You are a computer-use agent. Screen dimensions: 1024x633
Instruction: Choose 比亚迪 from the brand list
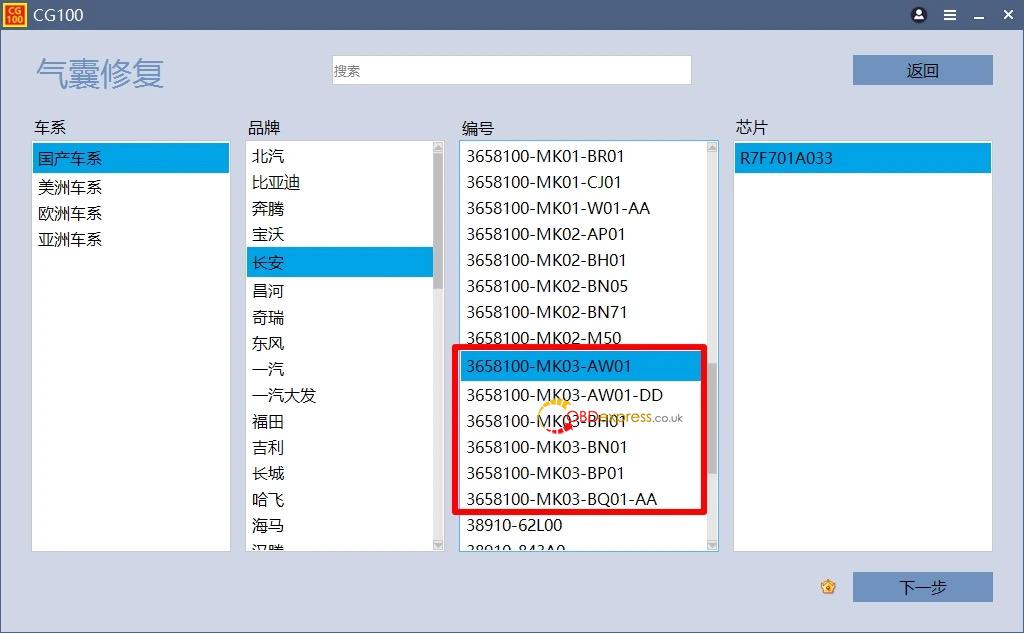pos(276,182)
